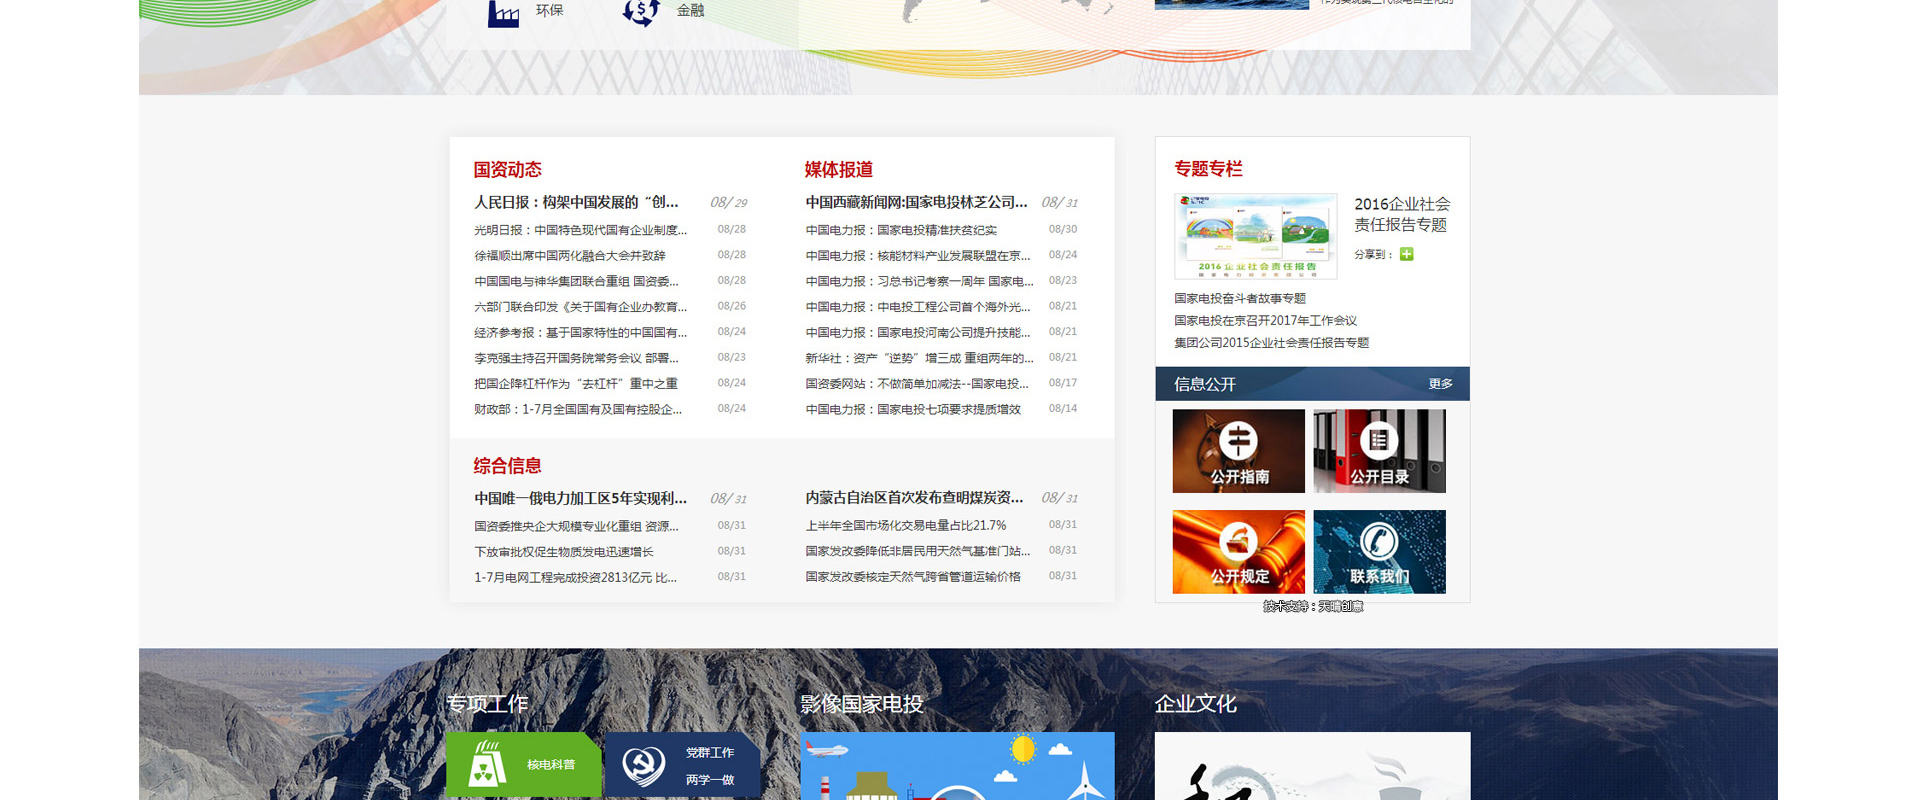The width and height of the screenshot is (1920, 800).
Task: Open the 国资动态 section heading
Action: [507, 170]
